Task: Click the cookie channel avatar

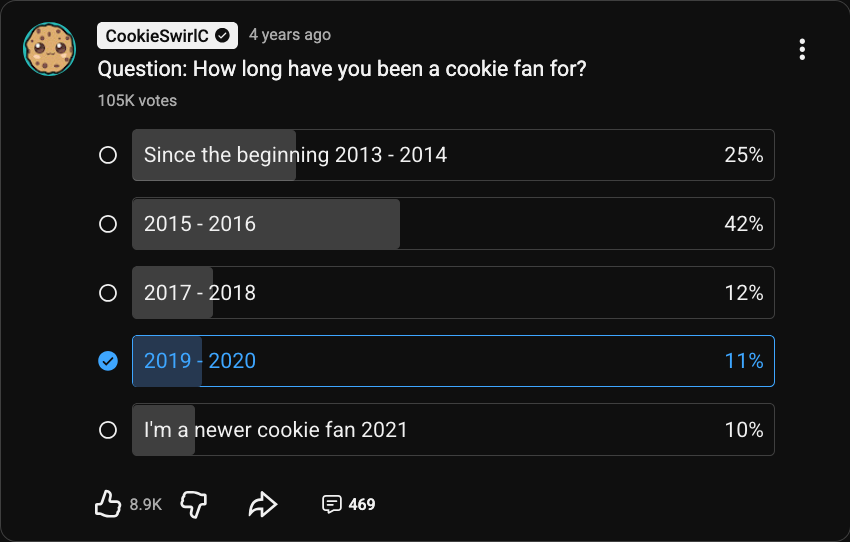Action: tap(49, 48)
